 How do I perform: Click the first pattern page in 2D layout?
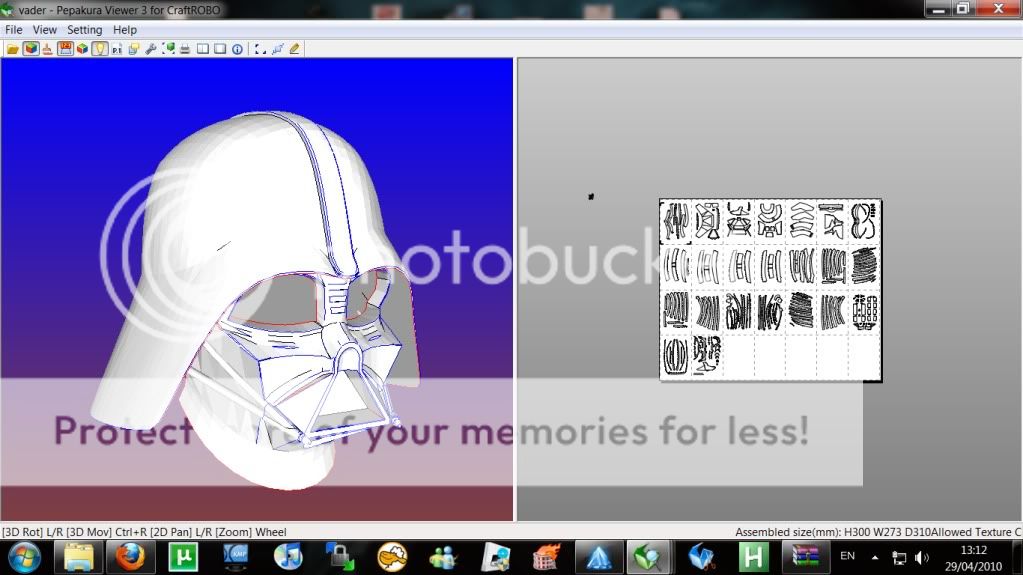click(675, 221)
